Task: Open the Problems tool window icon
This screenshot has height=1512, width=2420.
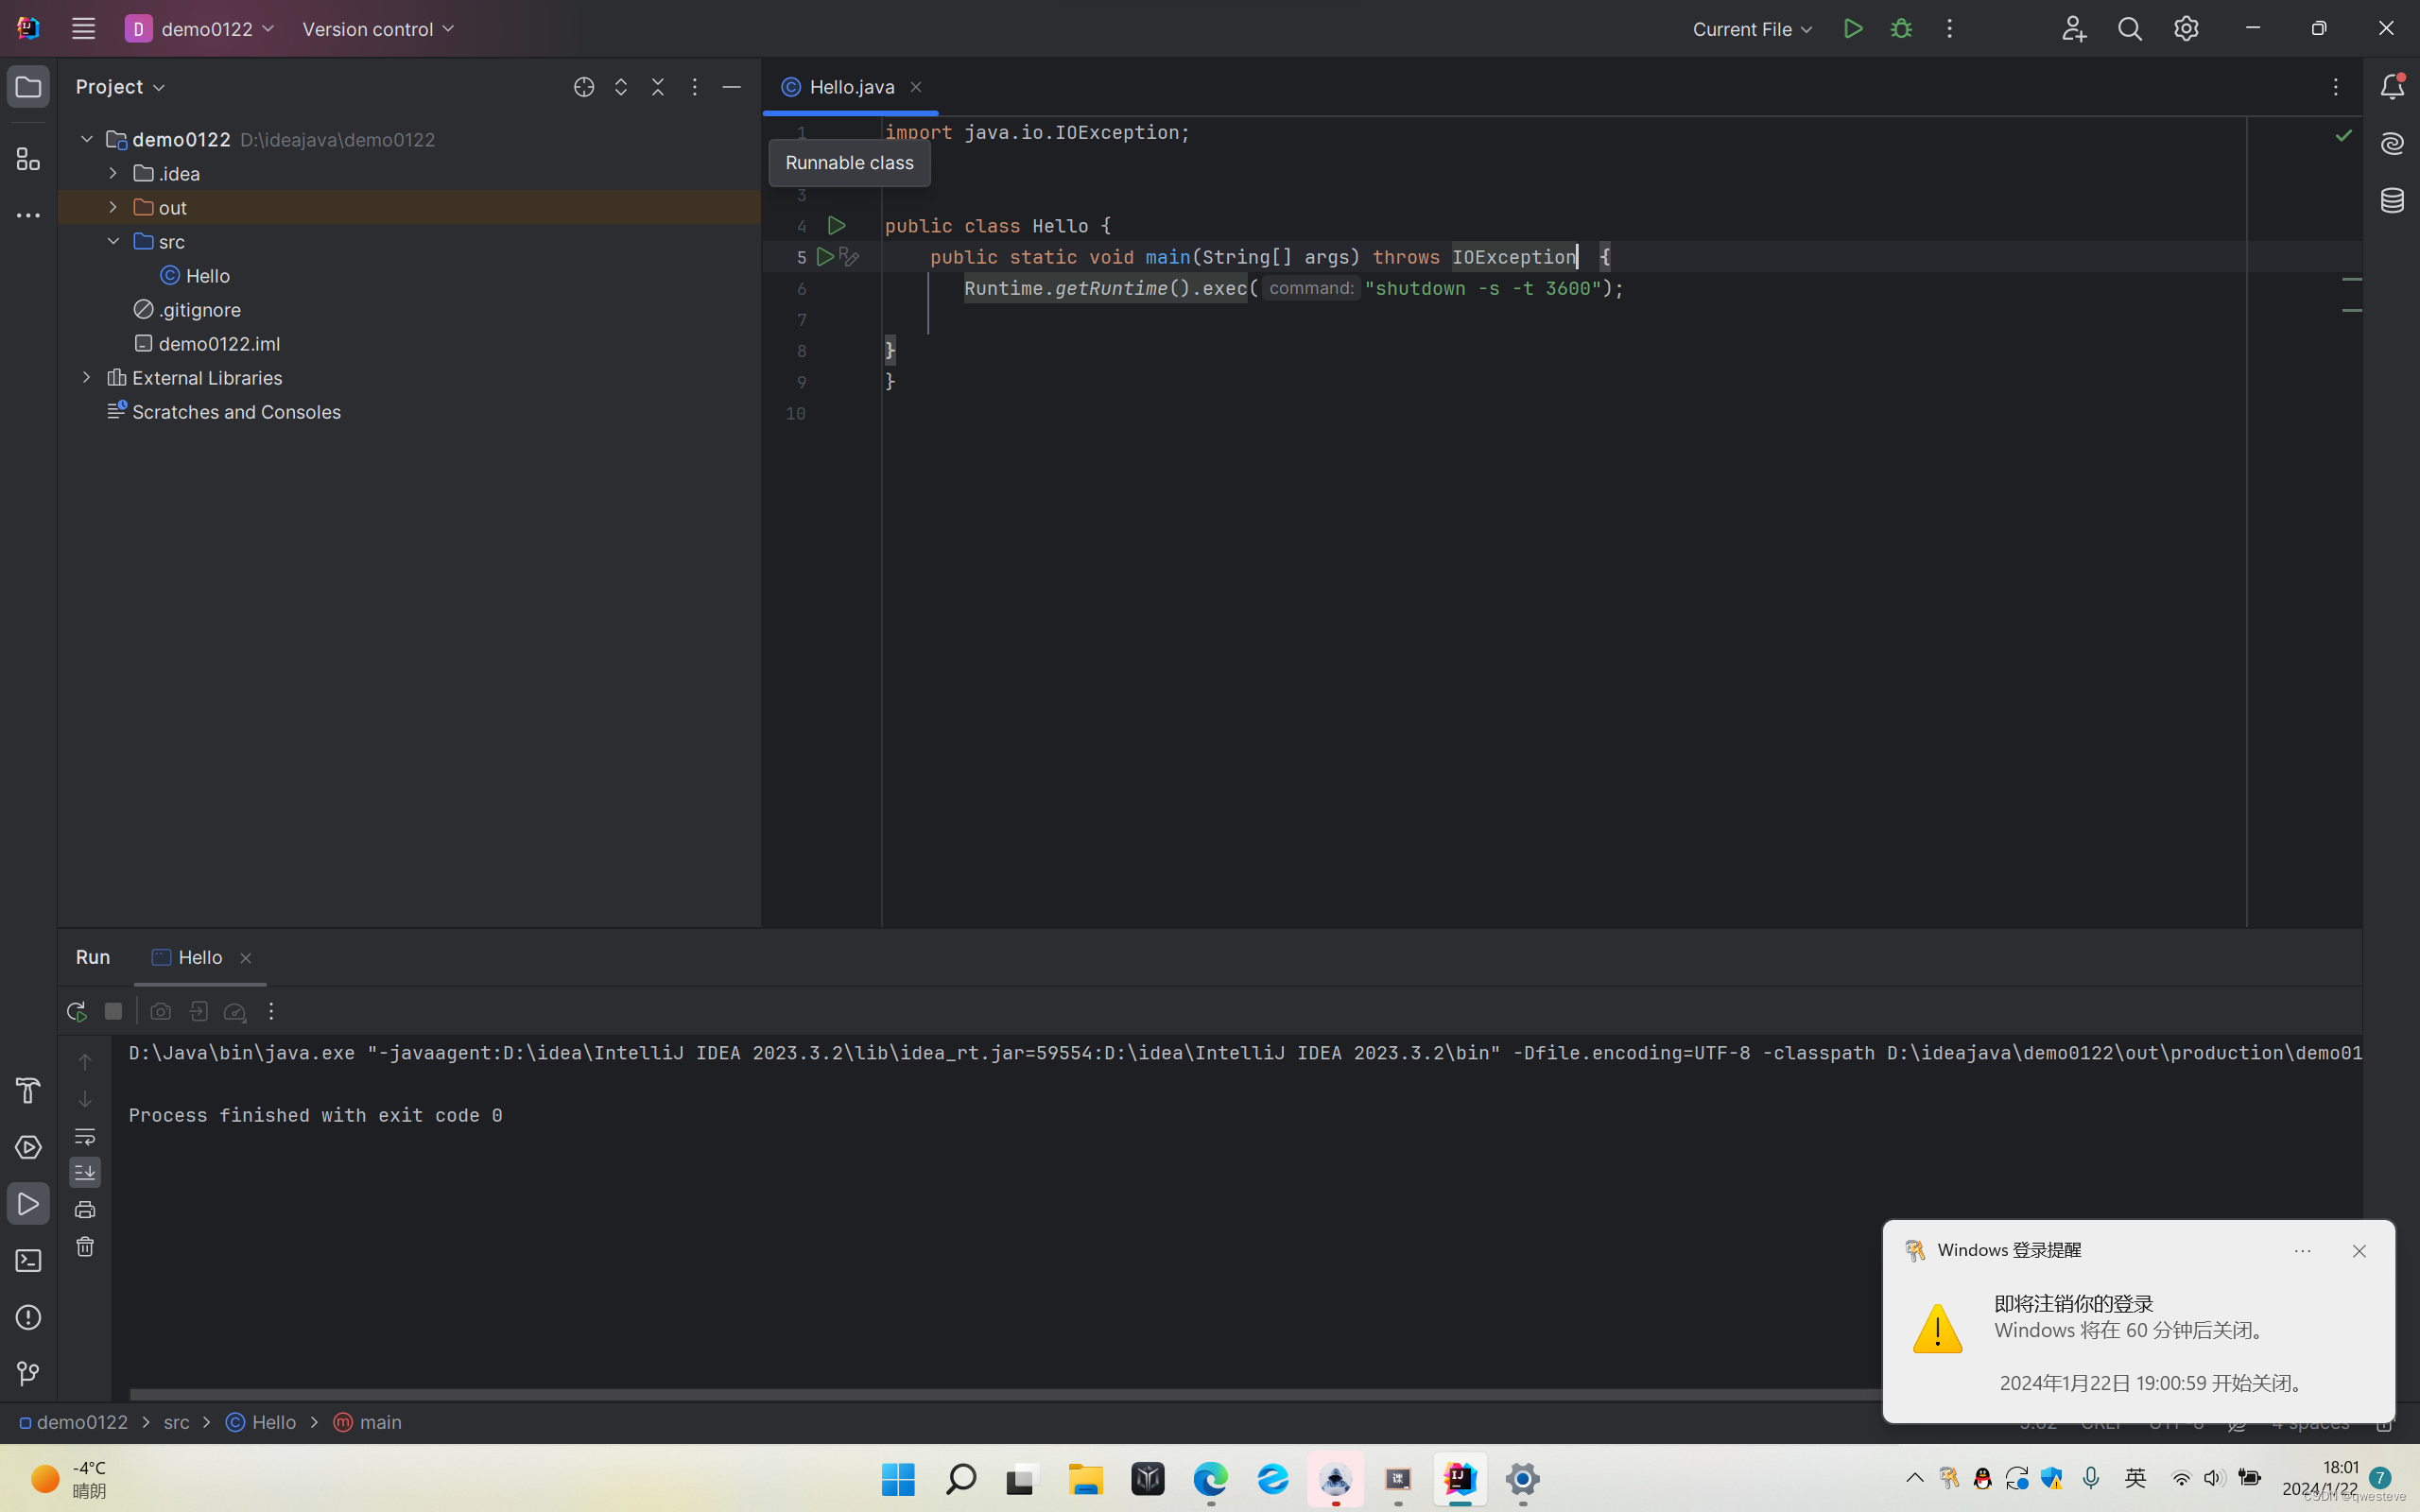Action: (x=28, y=1318)
